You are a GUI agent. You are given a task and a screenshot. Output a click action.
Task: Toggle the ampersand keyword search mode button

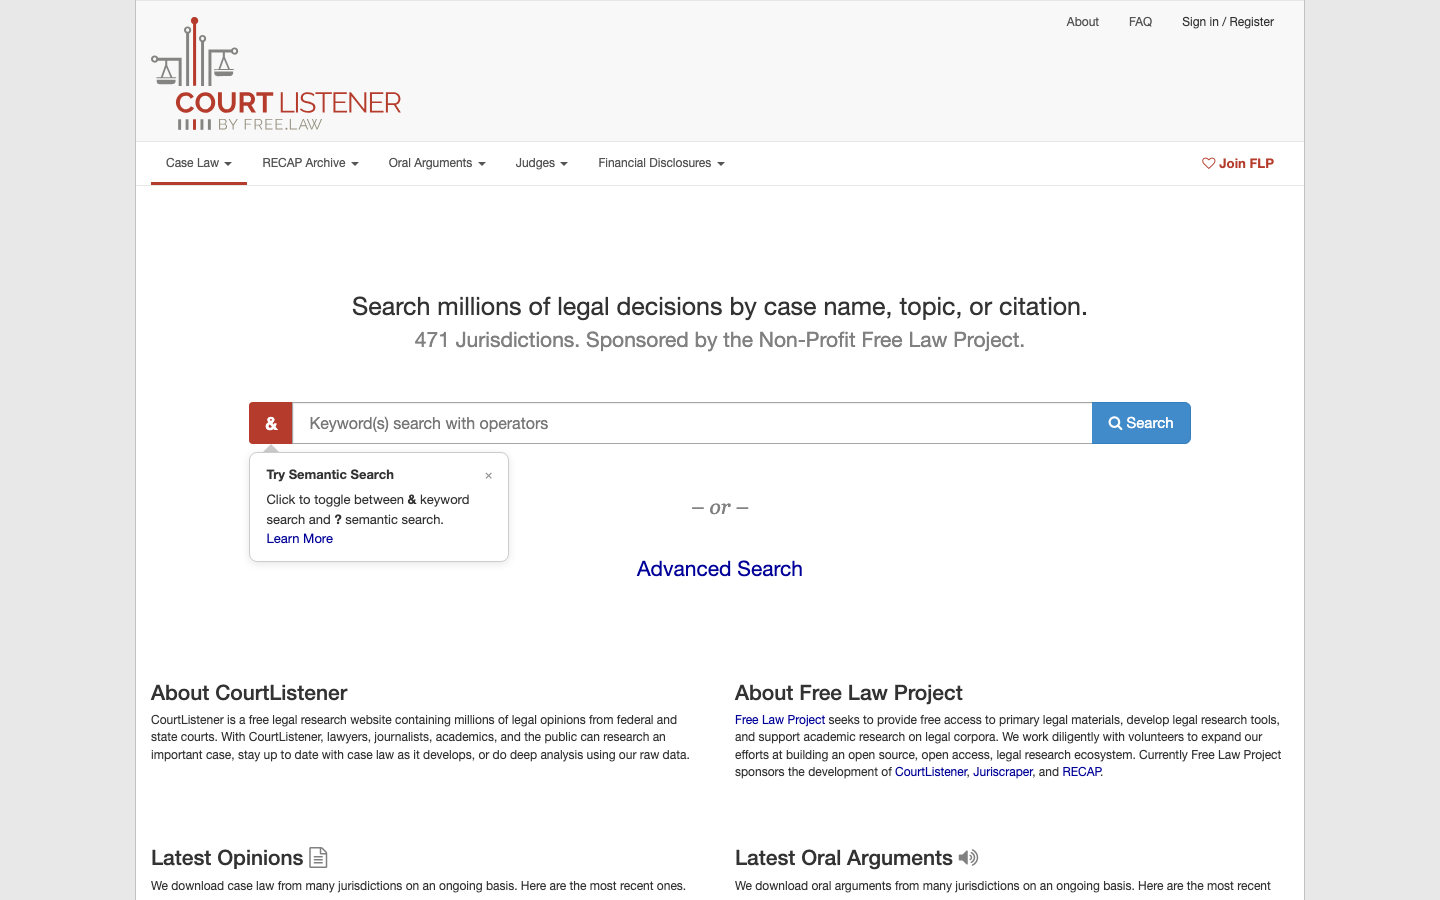pos(271,423)
